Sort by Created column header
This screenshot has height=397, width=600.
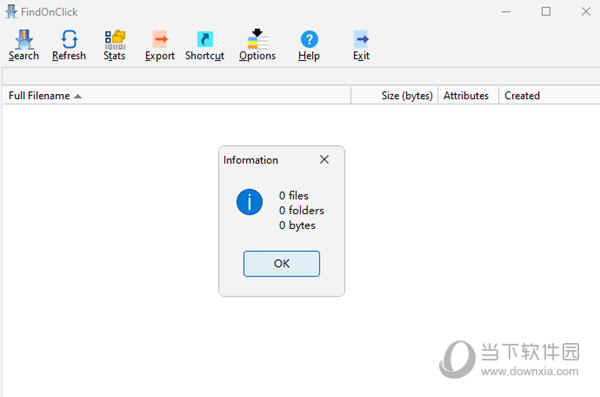549,95
